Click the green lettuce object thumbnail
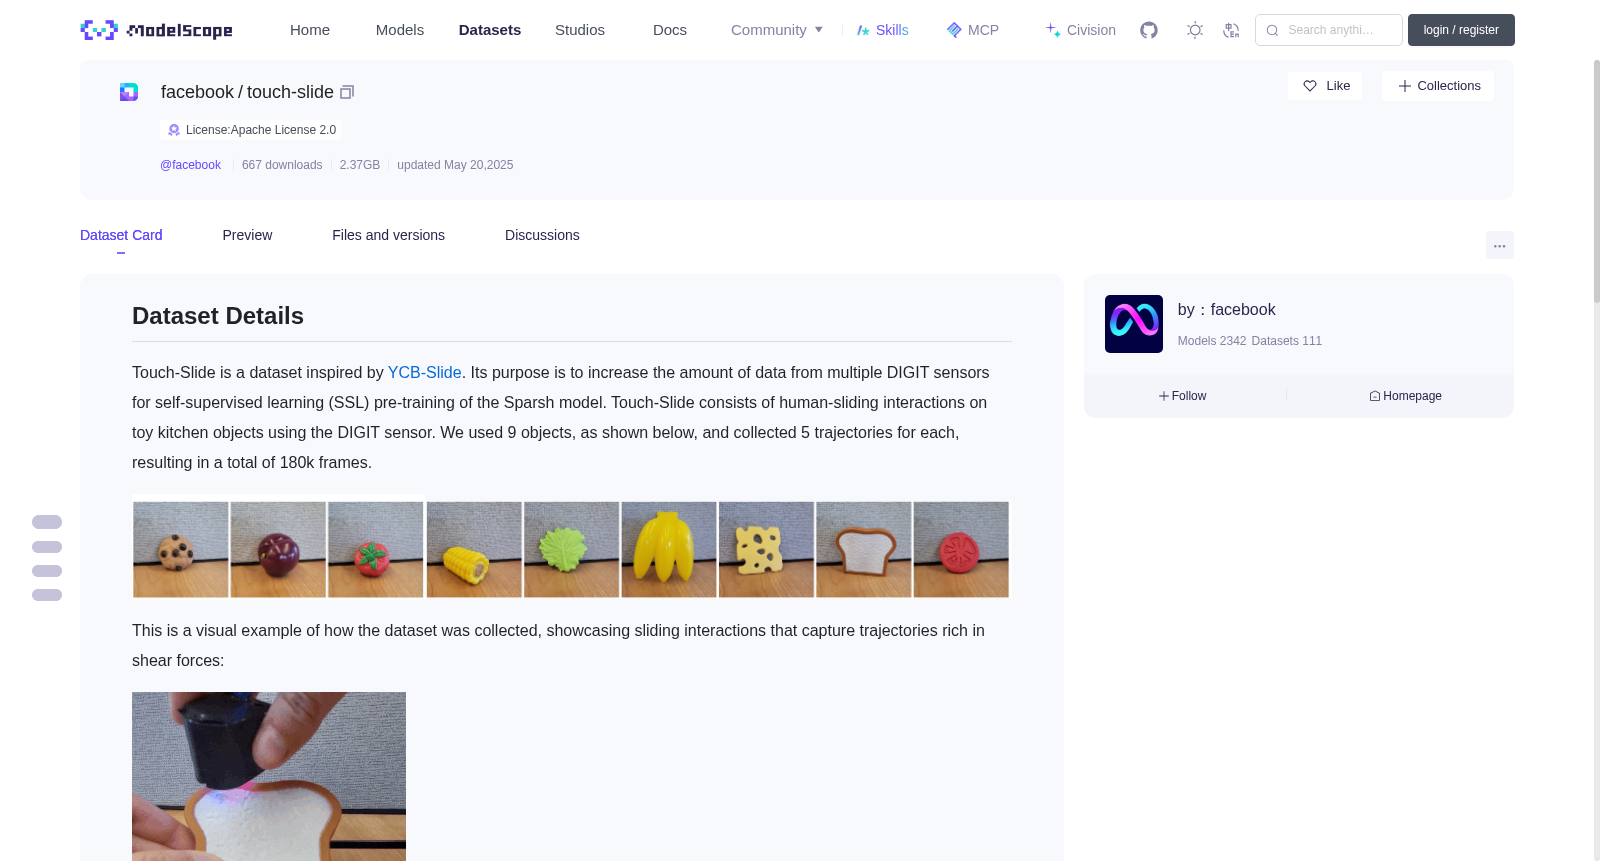Image resolution: width=1600 pixels, height=861 pixels. click(x=572, y=550)
